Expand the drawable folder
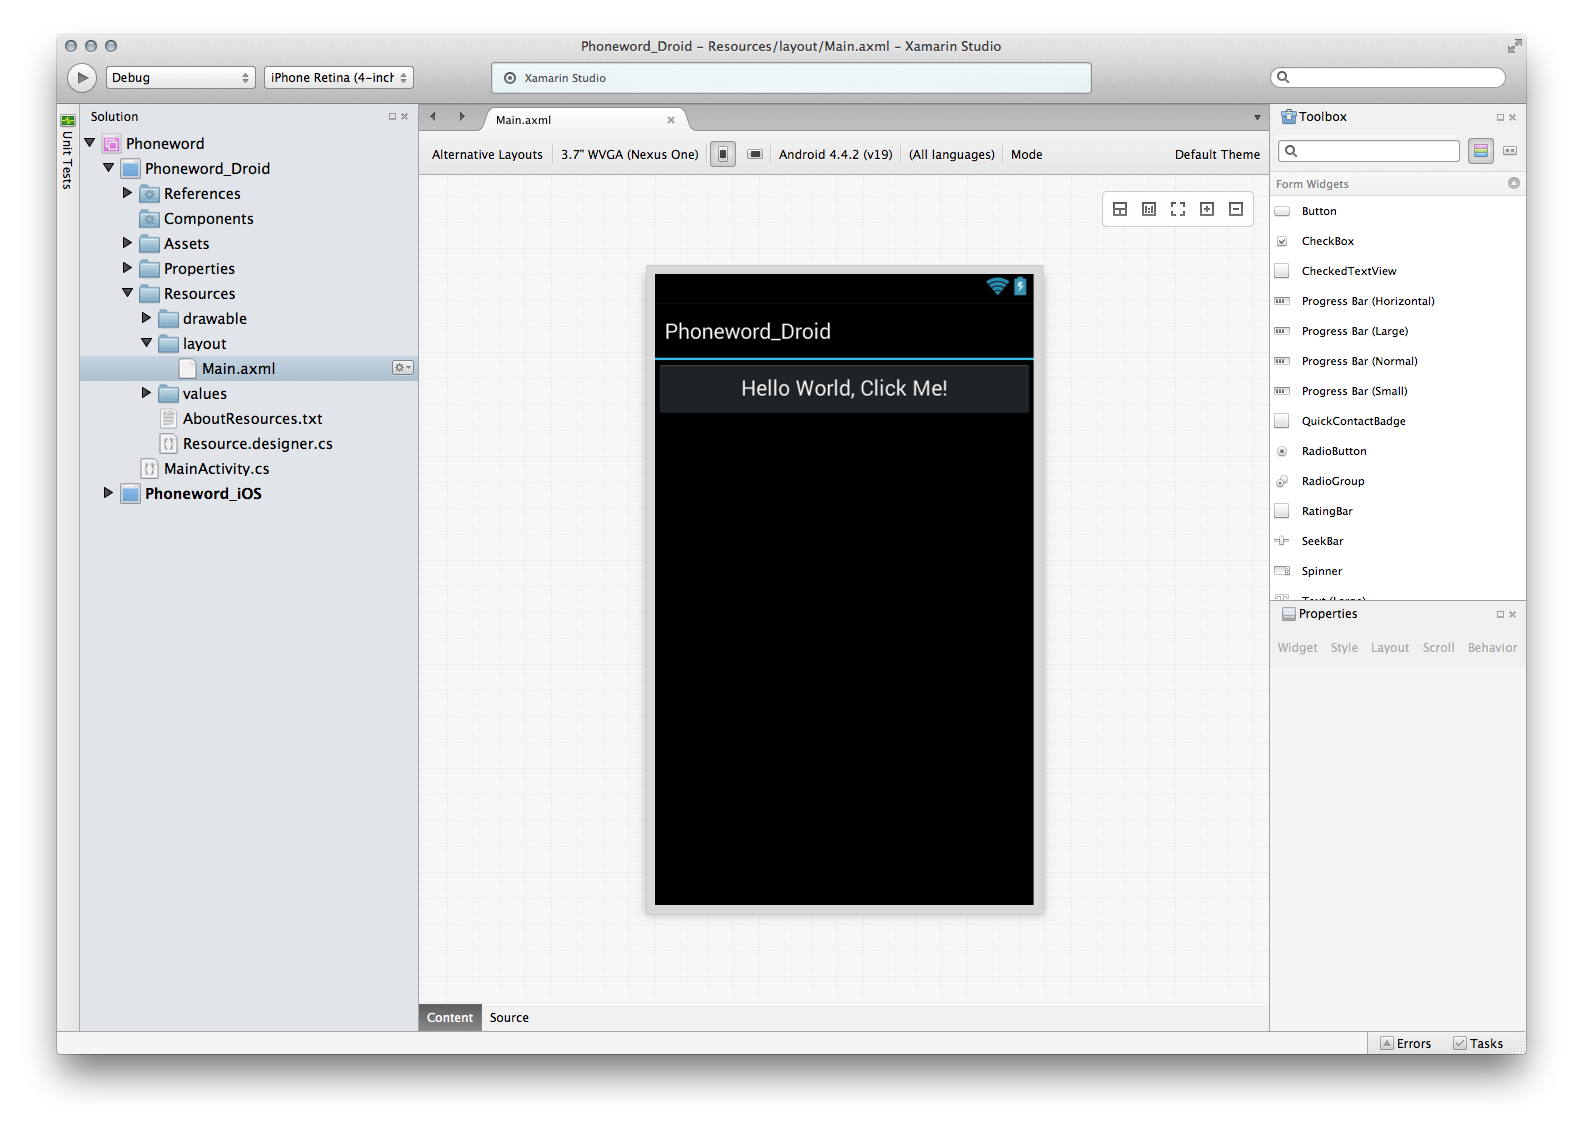Image resolution: width=1583 pixels, height=1133 pixels. [x=146, y=318]
